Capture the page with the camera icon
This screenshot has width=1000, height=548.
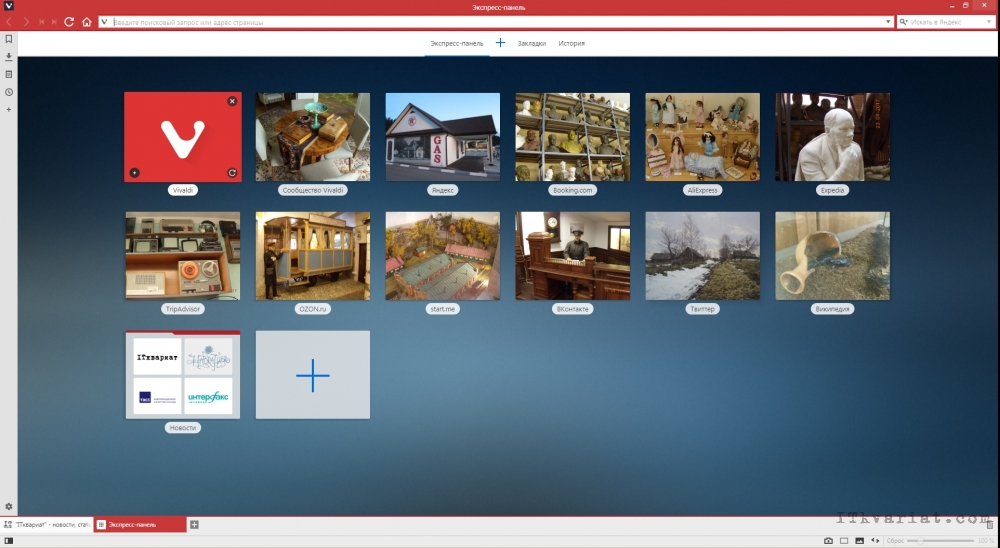(x=828, y=541)
